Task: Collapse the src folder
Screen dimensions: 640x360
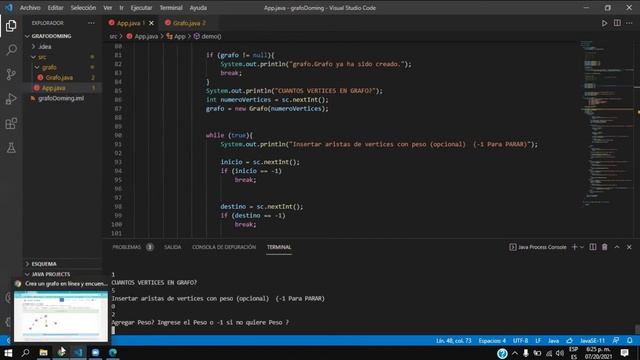Action: [42, 57]
